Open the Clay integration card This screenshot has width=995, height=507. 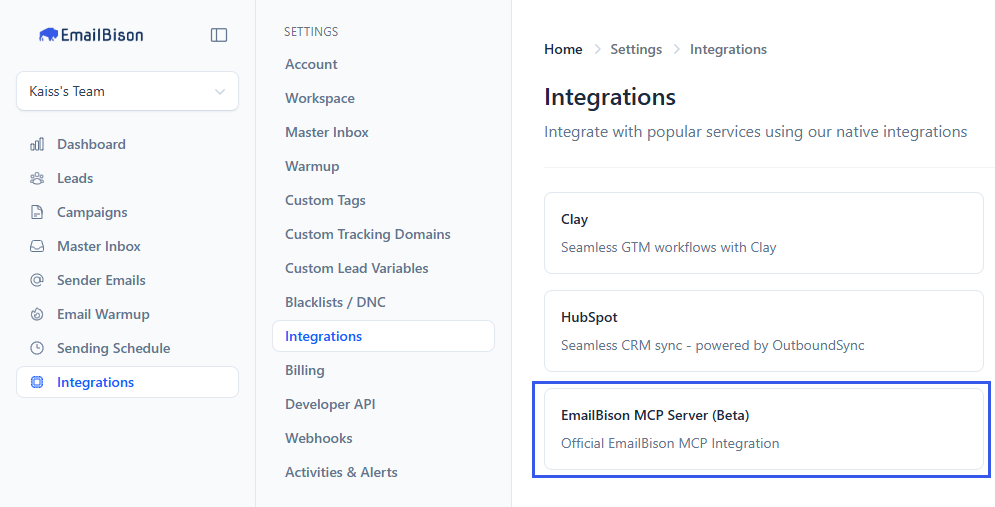(763, 233)
